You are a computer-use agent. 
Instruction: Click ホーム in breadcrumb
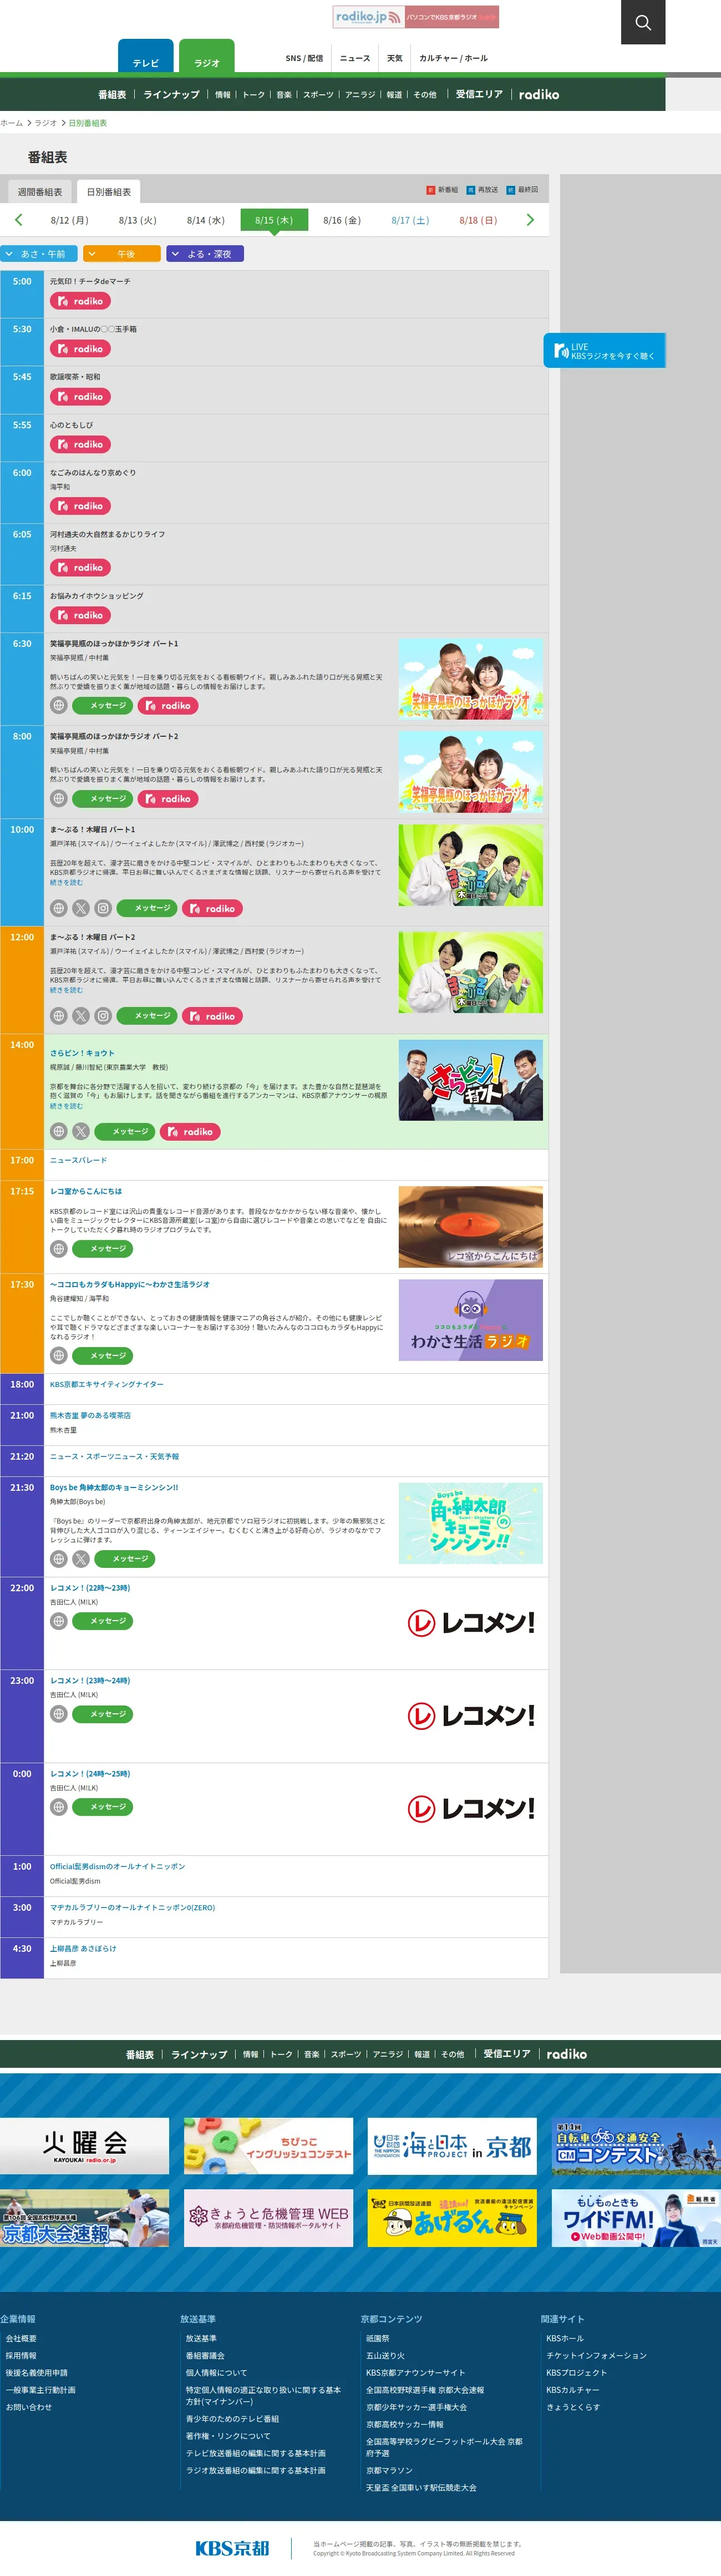11,123
